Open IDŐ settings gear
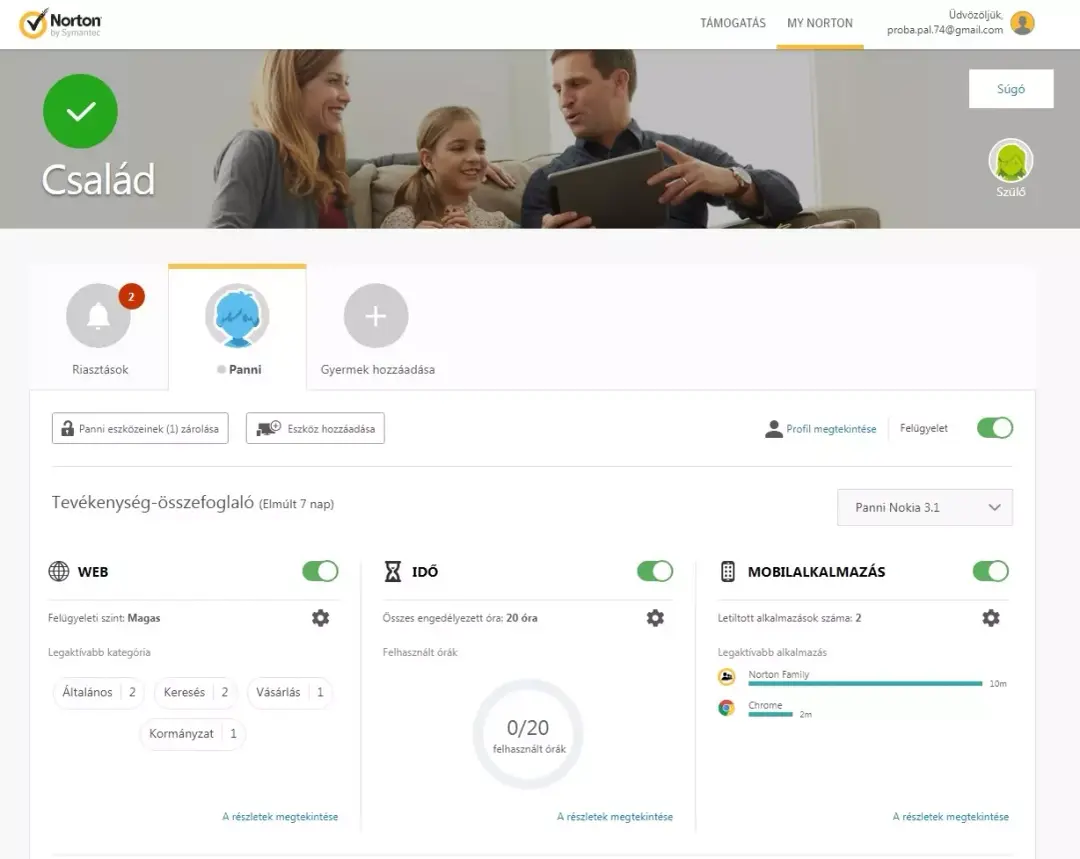Screen dimensions: 1080x859 pyautogui.click(x=655, y=618)
